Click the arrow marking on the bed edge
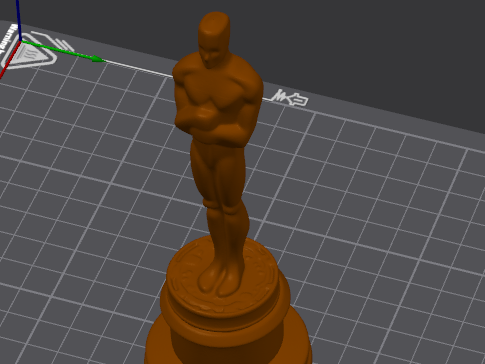This screenshot has height=364, width=485. (297, 100)
